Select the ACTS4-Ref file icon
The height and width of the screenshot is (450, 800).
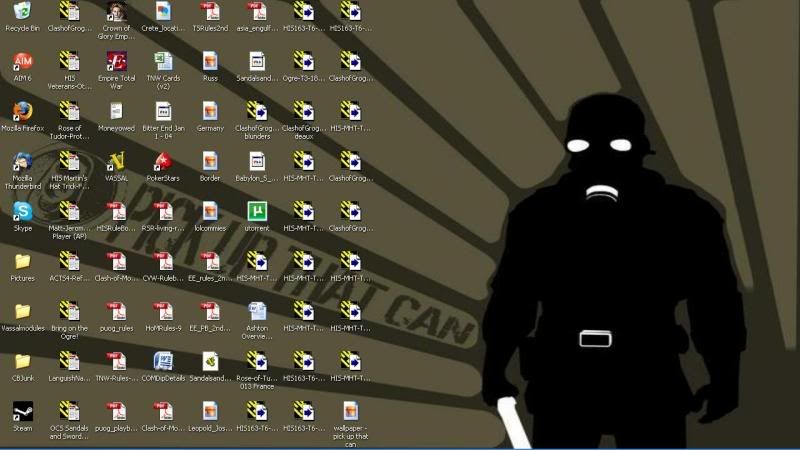(69, 261)
